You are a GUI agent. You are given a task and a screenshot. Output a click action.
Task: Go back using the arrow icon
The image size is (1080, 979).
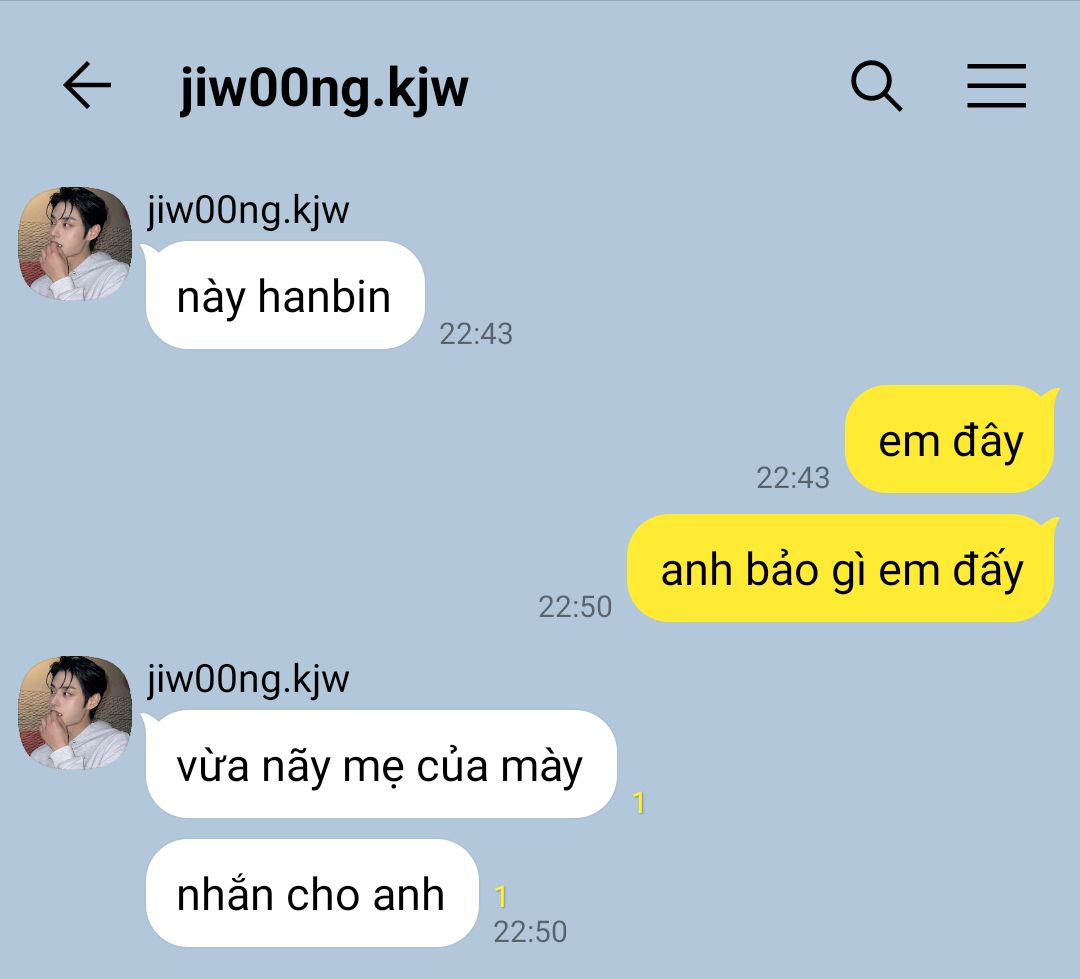click(x=87, y=85)
